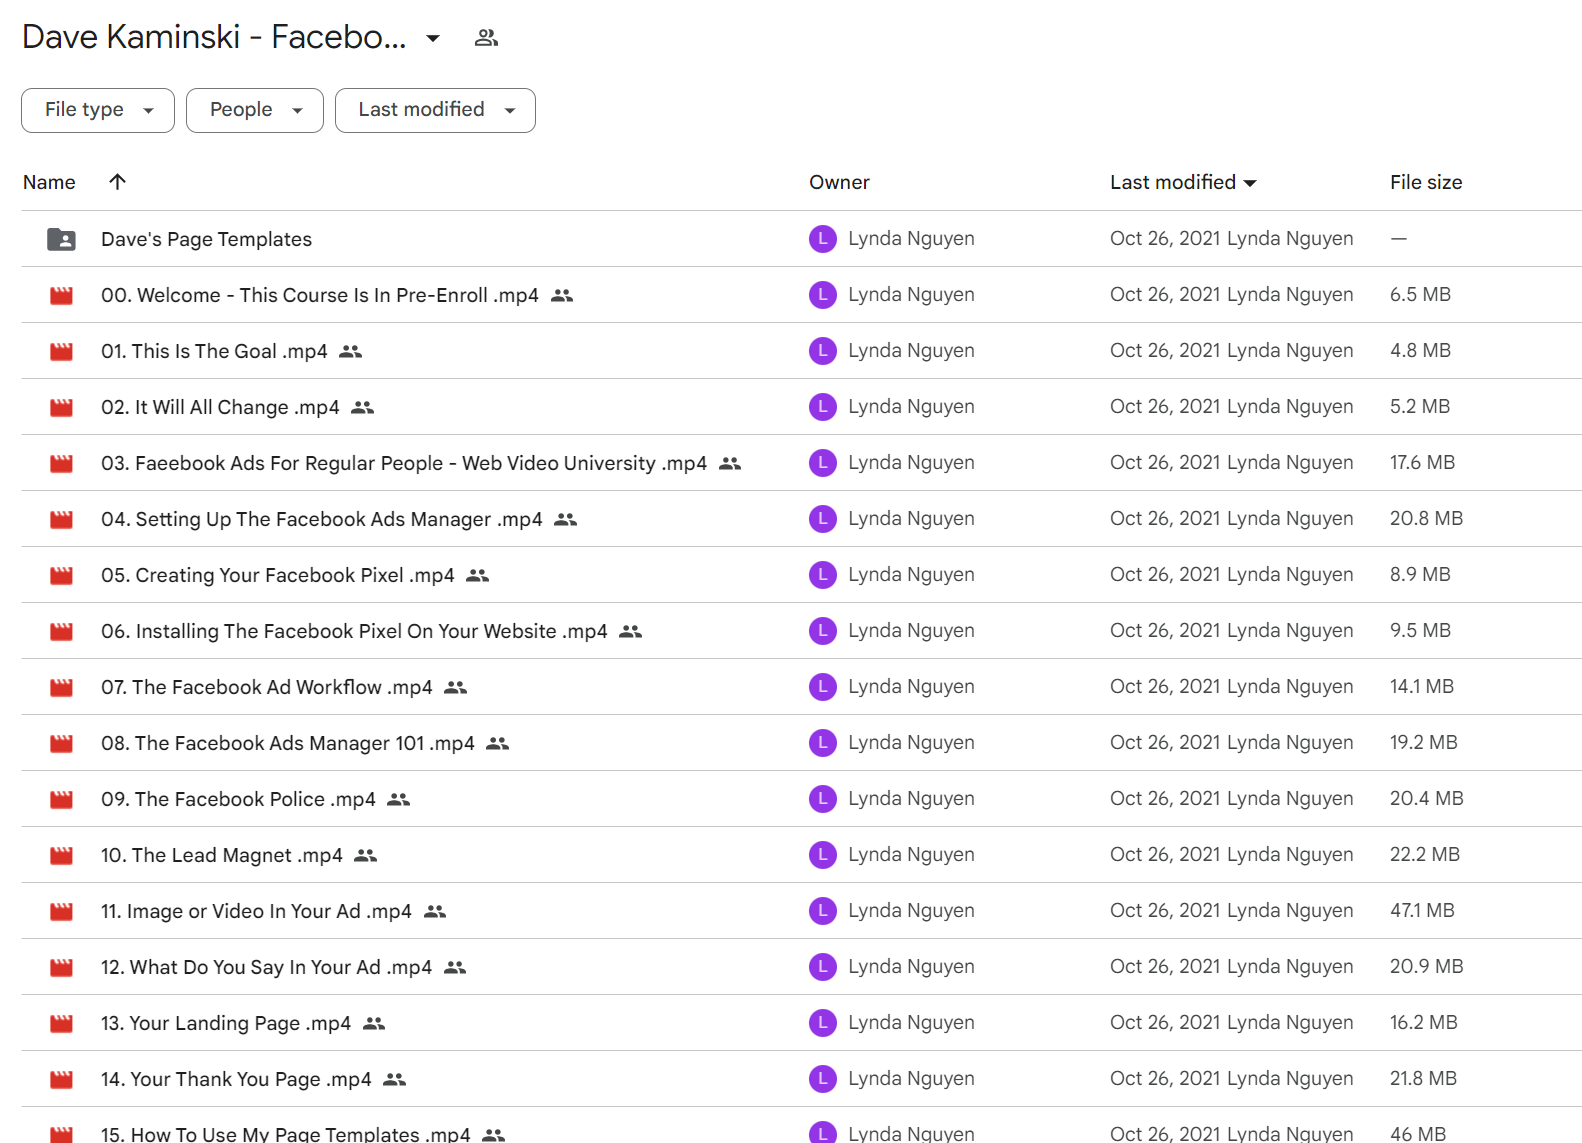Click shared icon next to 07. Ad Workflow file
Screen dimensions: 1582x1143
tap(456, 687)
